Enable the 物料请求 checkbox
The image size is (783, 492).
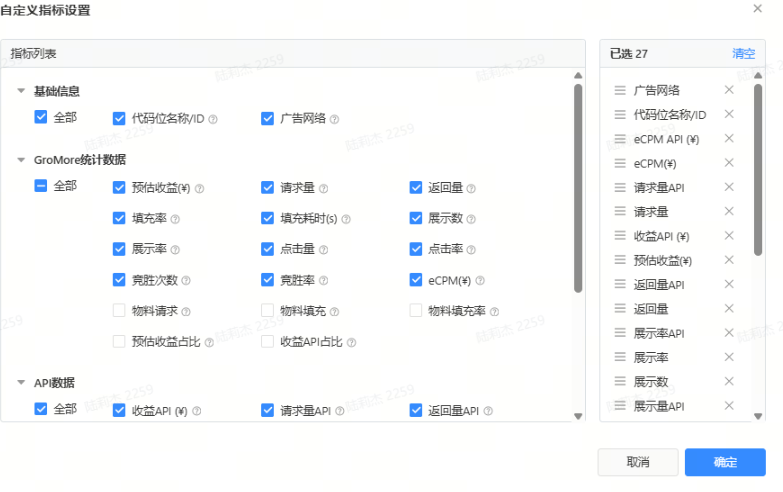[x=120, y=311]
